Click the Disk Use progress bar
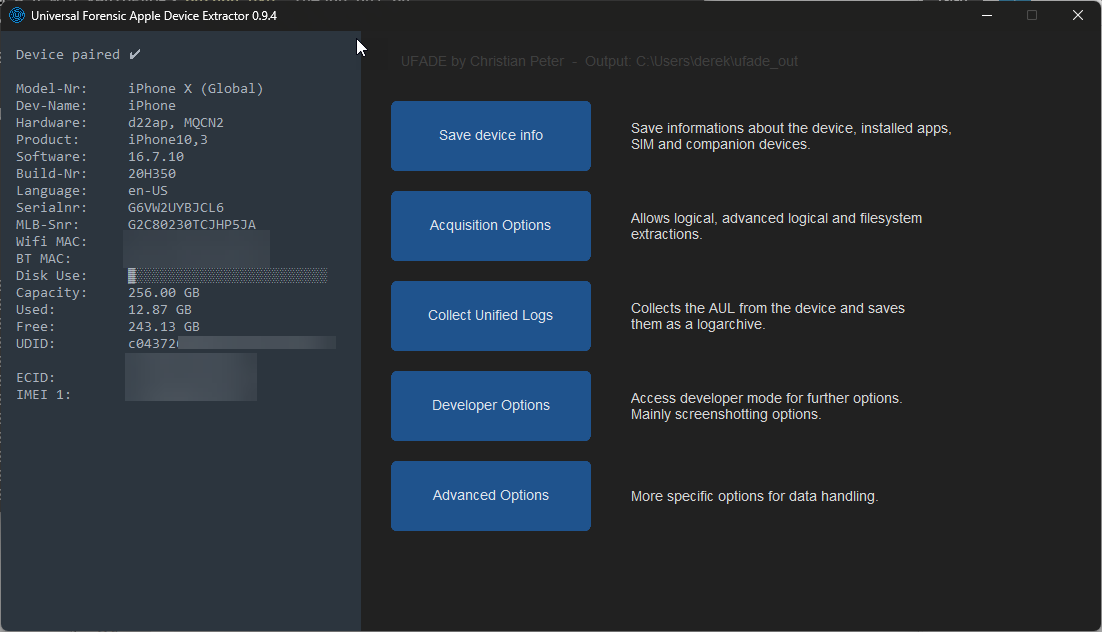 (x=227, y=276)
